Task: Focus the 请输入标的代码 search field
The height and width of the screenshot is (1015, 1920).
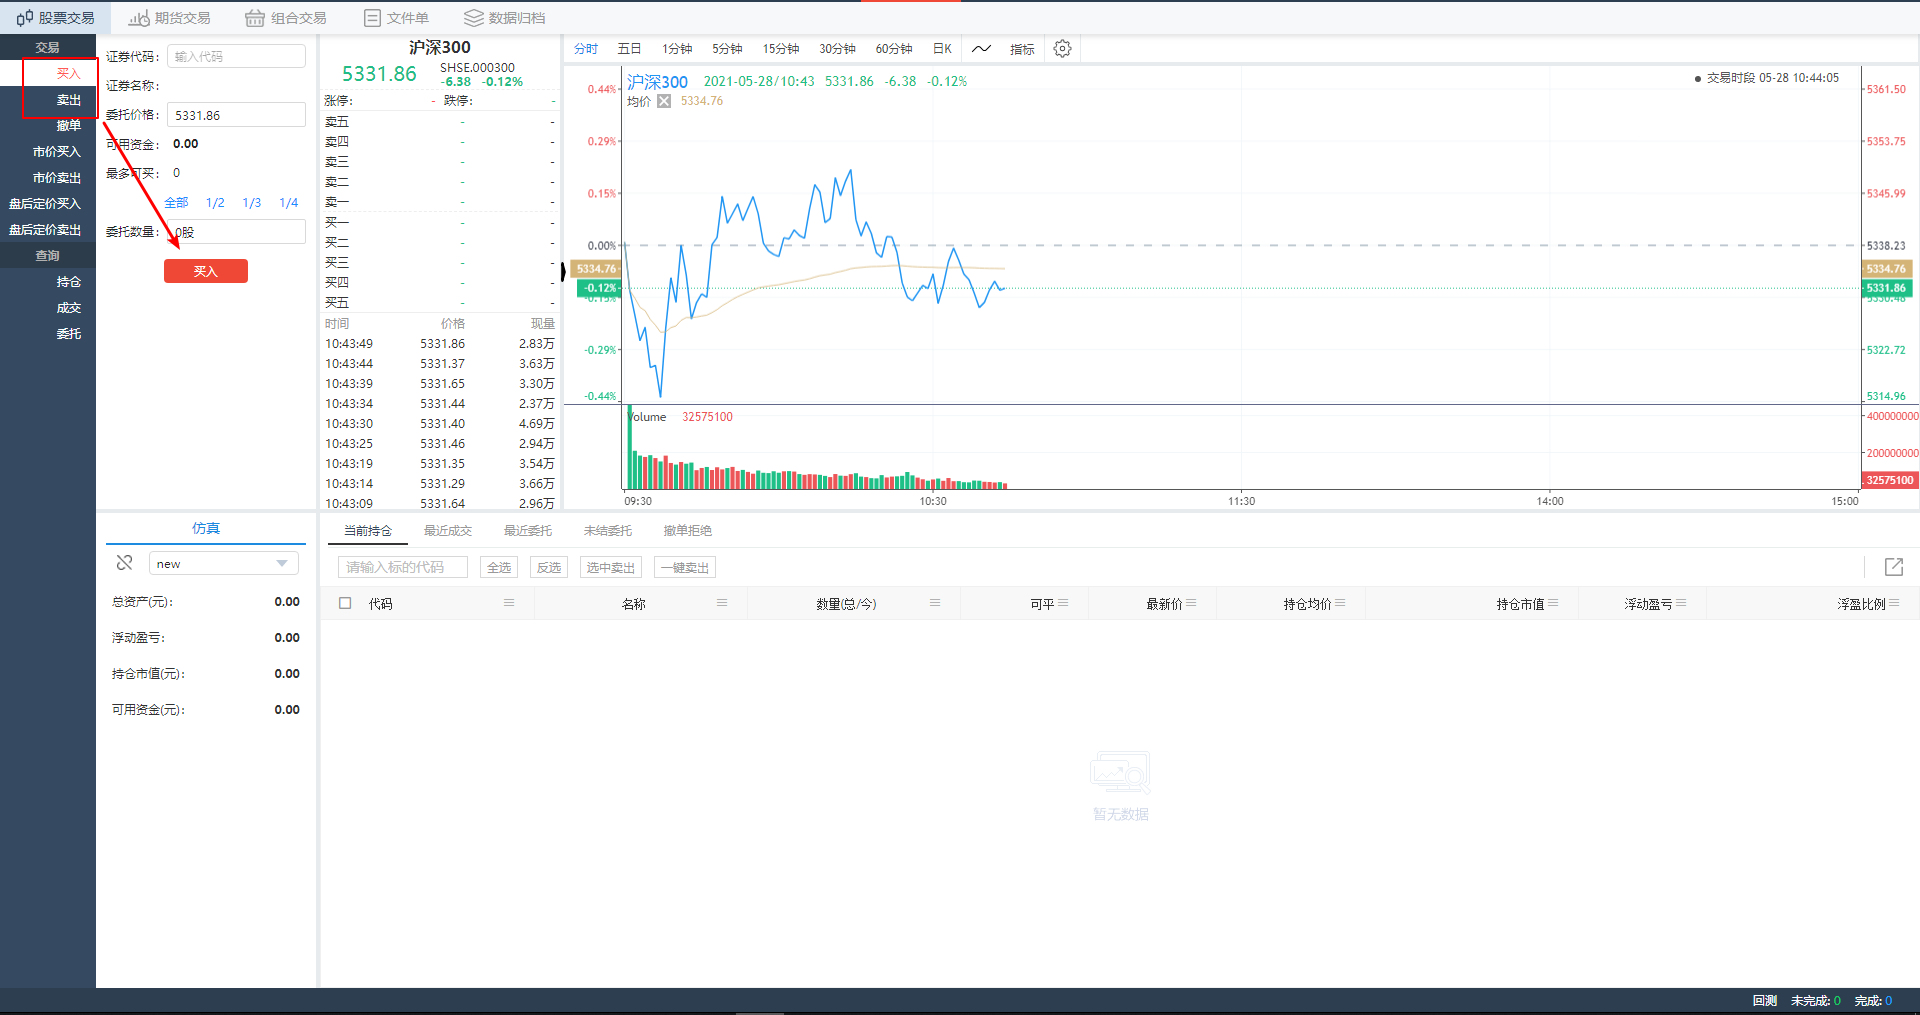Action: click(403, 567)
